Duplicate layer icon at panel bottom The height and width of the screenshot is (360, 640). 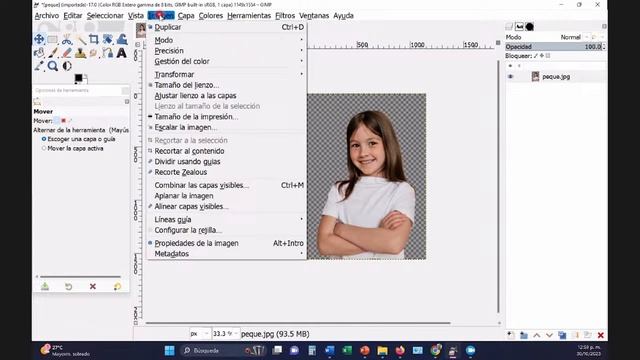pyautogui.click(x=562, y=335)
